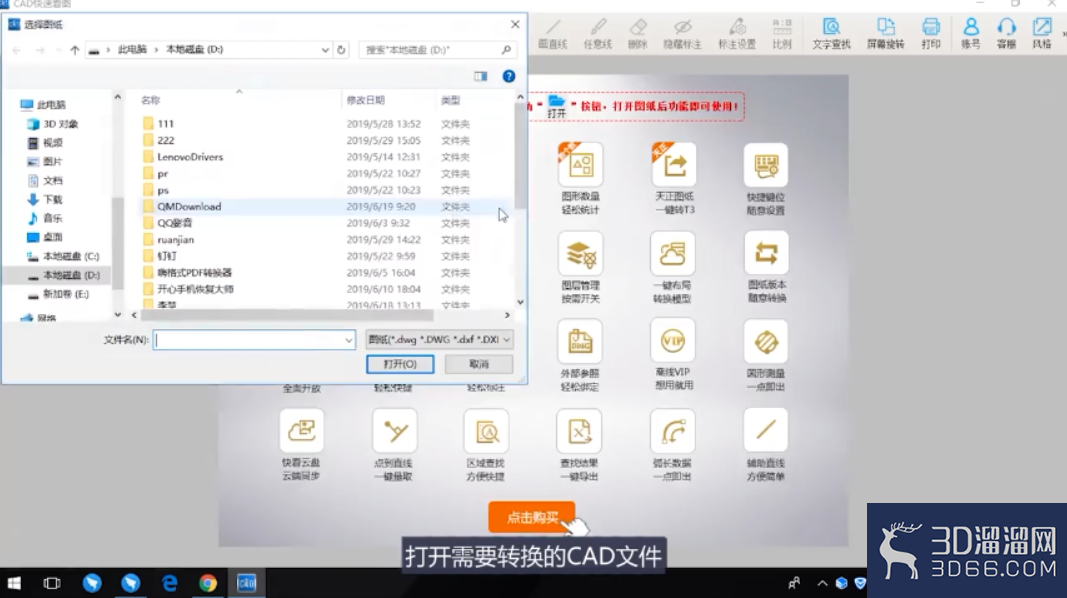This screenshot has width=1067, height=598.
Task: Click the 离线VIP想用就用 icon
Action: point(673,341)
